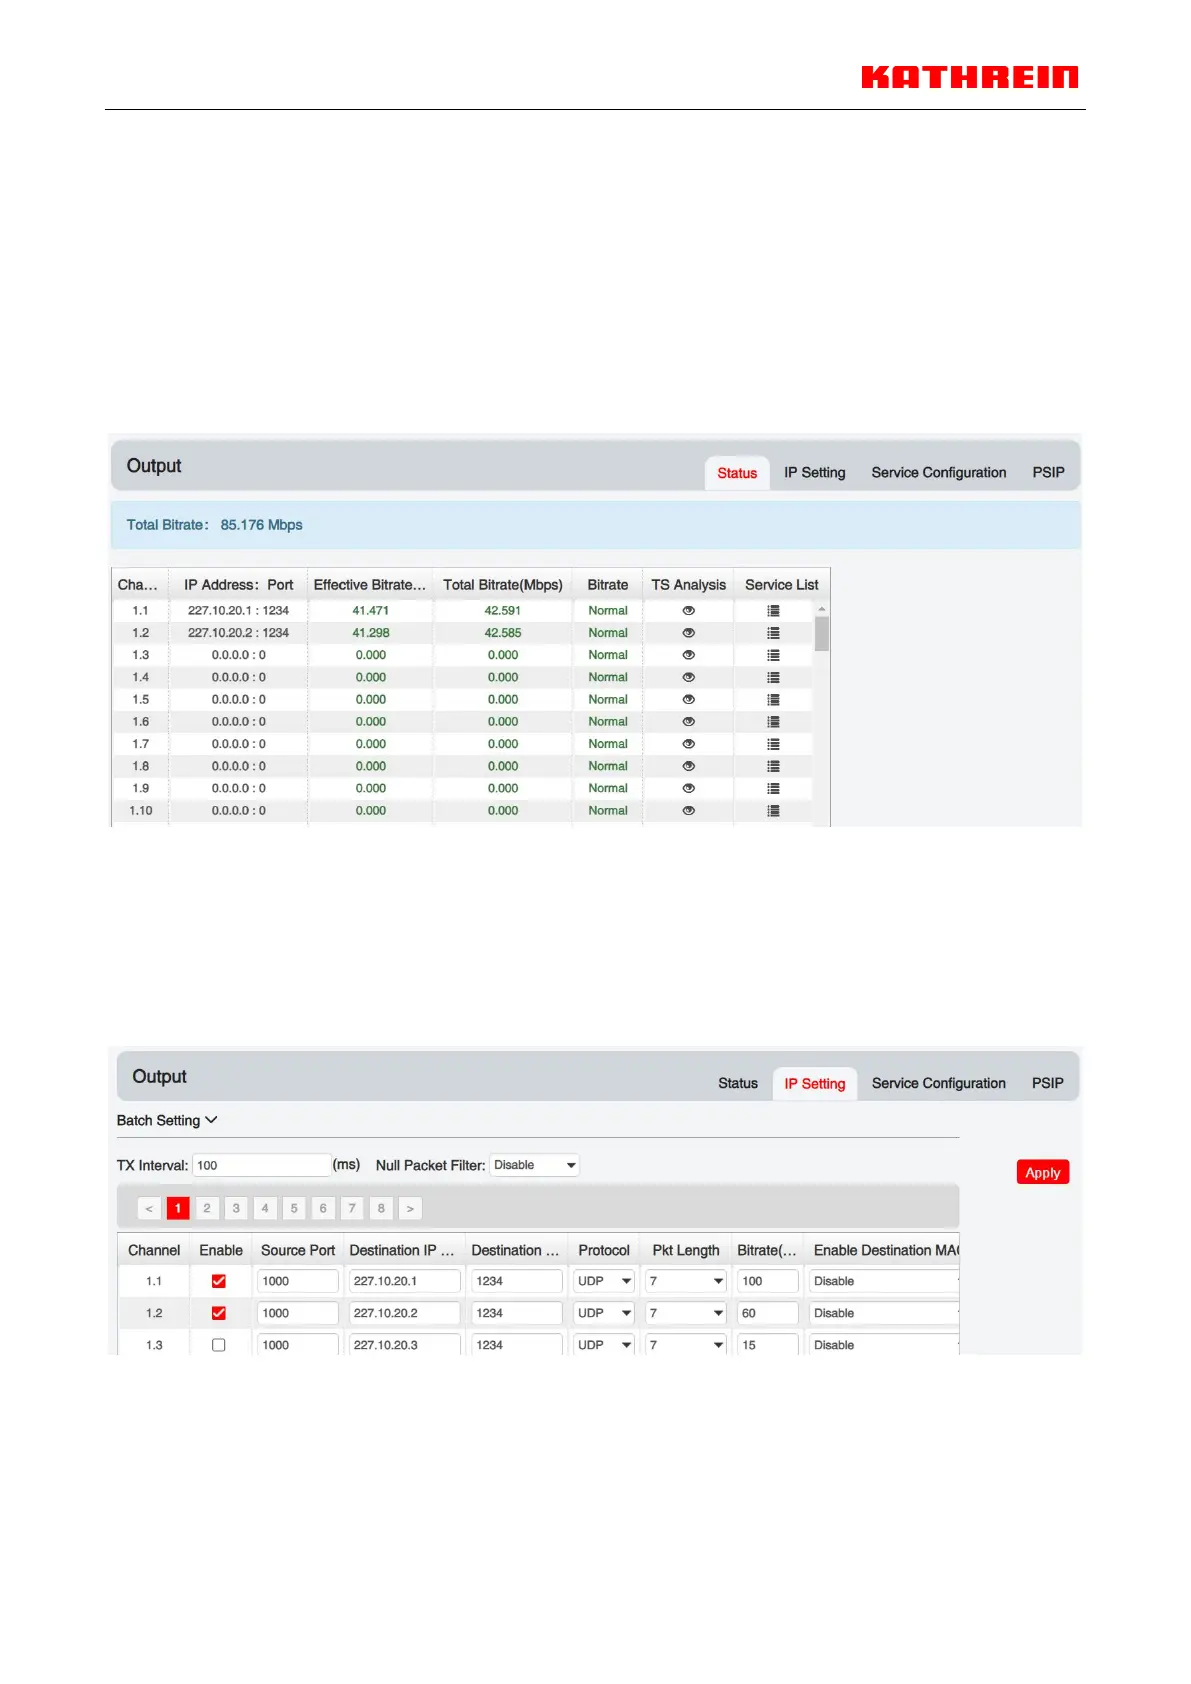Click the TX Interval input field

(261, 1165)
